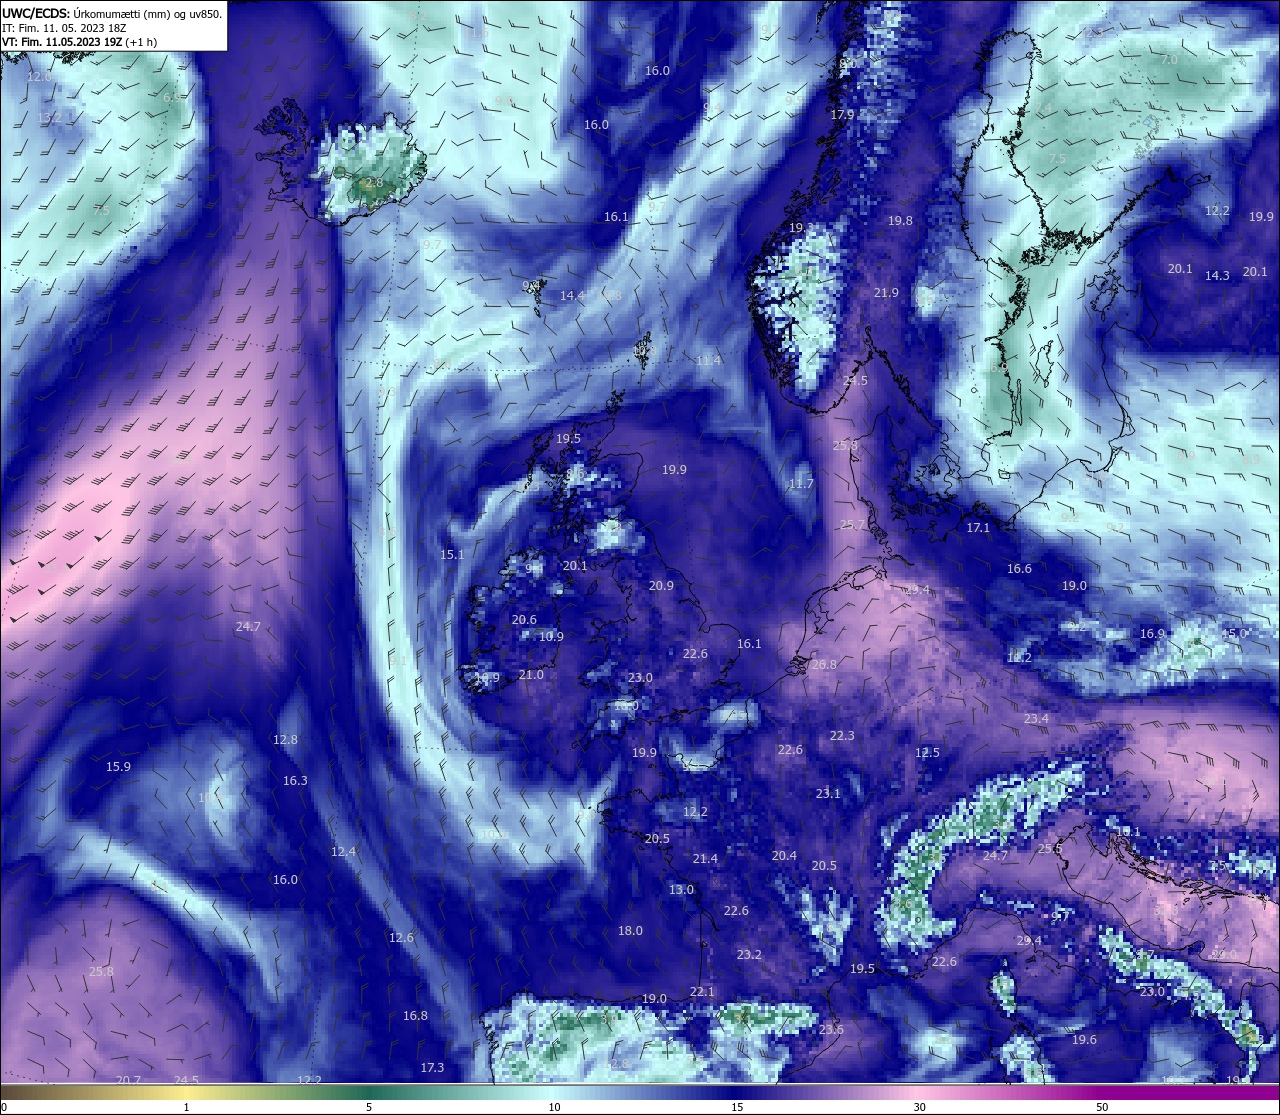
Task: Click the 20.4 map value
Action: pos(784,856)
